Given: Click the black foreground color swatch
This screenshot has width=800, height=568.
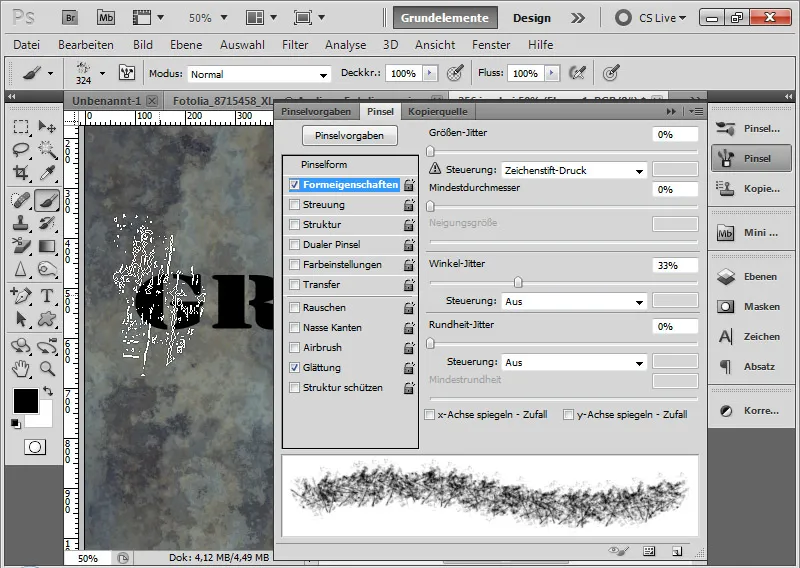Looking at the screenshot, I should 26,401.
